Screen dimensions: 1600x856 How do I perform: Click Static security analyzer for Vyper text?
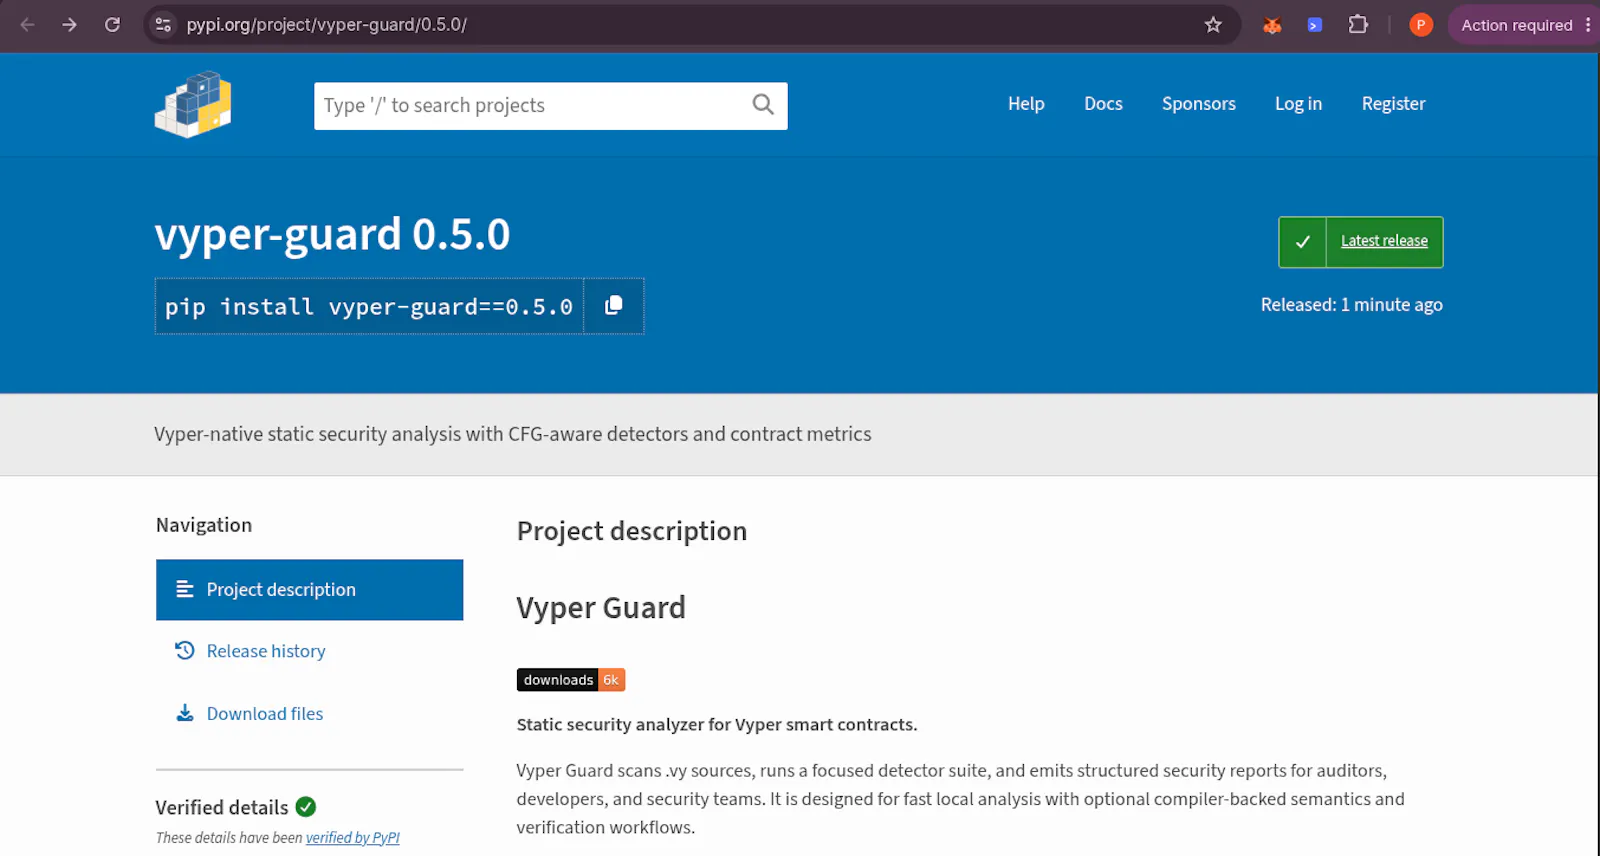tap(717, 725)
